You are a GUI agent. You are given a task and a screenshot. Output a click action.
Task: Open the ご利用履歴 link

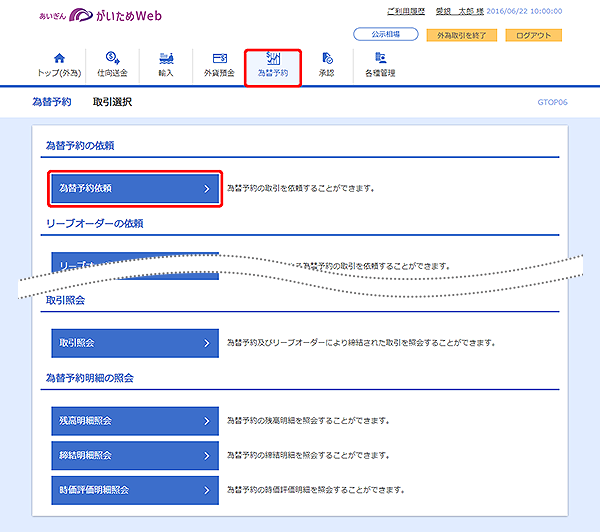coord(406,11)
